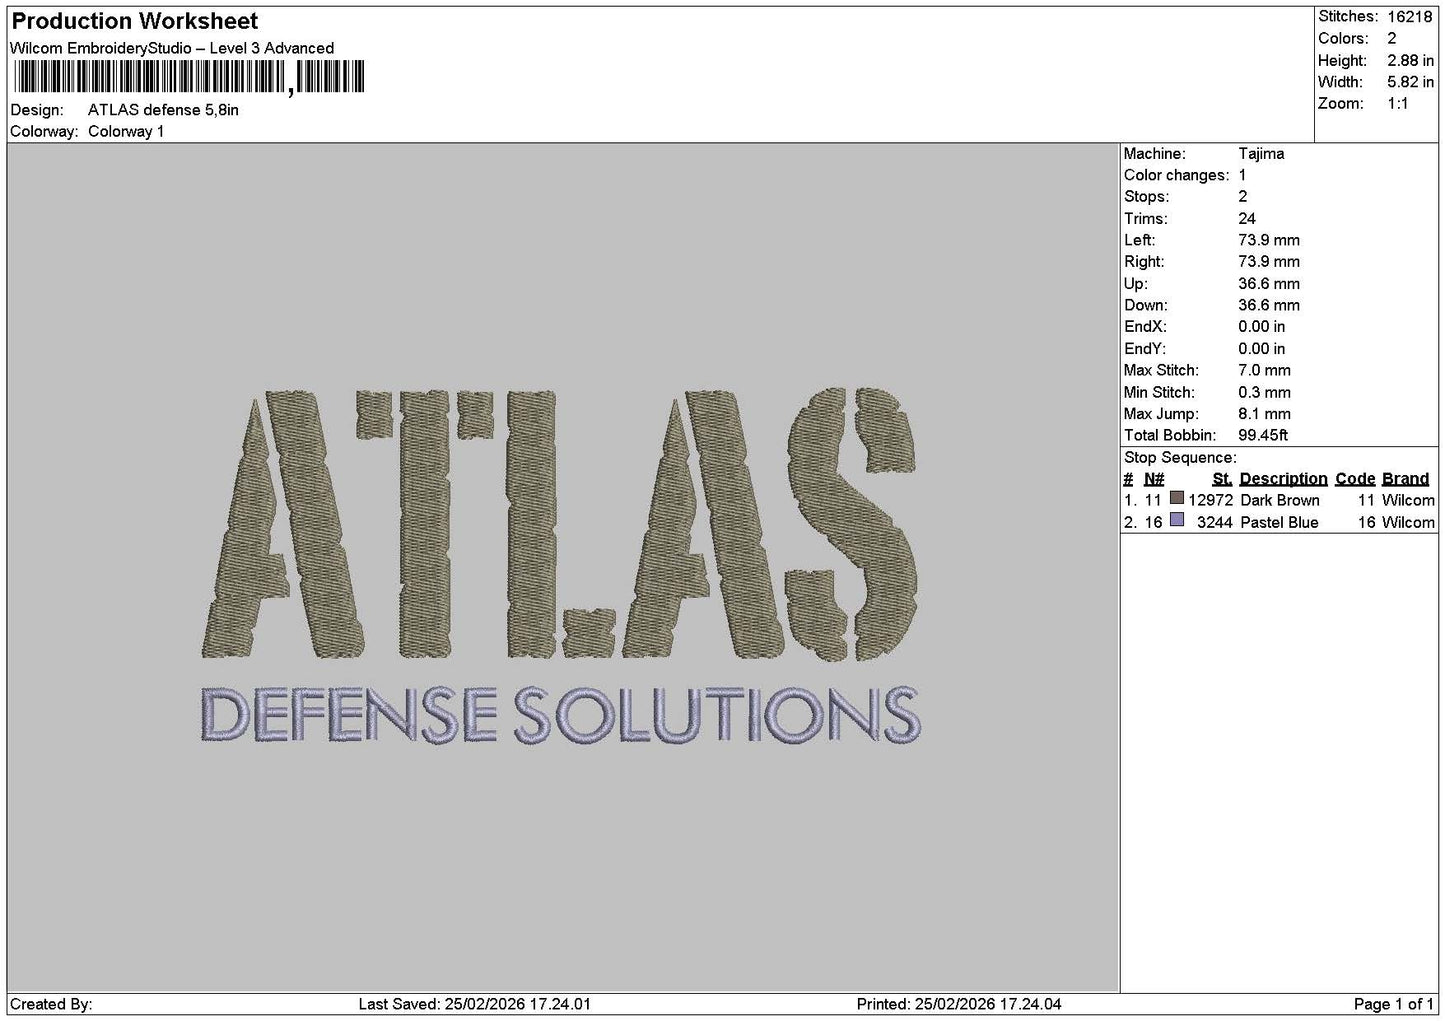Click the 'Page 1 of 1' footer text
Screen dimensions: 1445x1021
click(x=1393, y=1004)
